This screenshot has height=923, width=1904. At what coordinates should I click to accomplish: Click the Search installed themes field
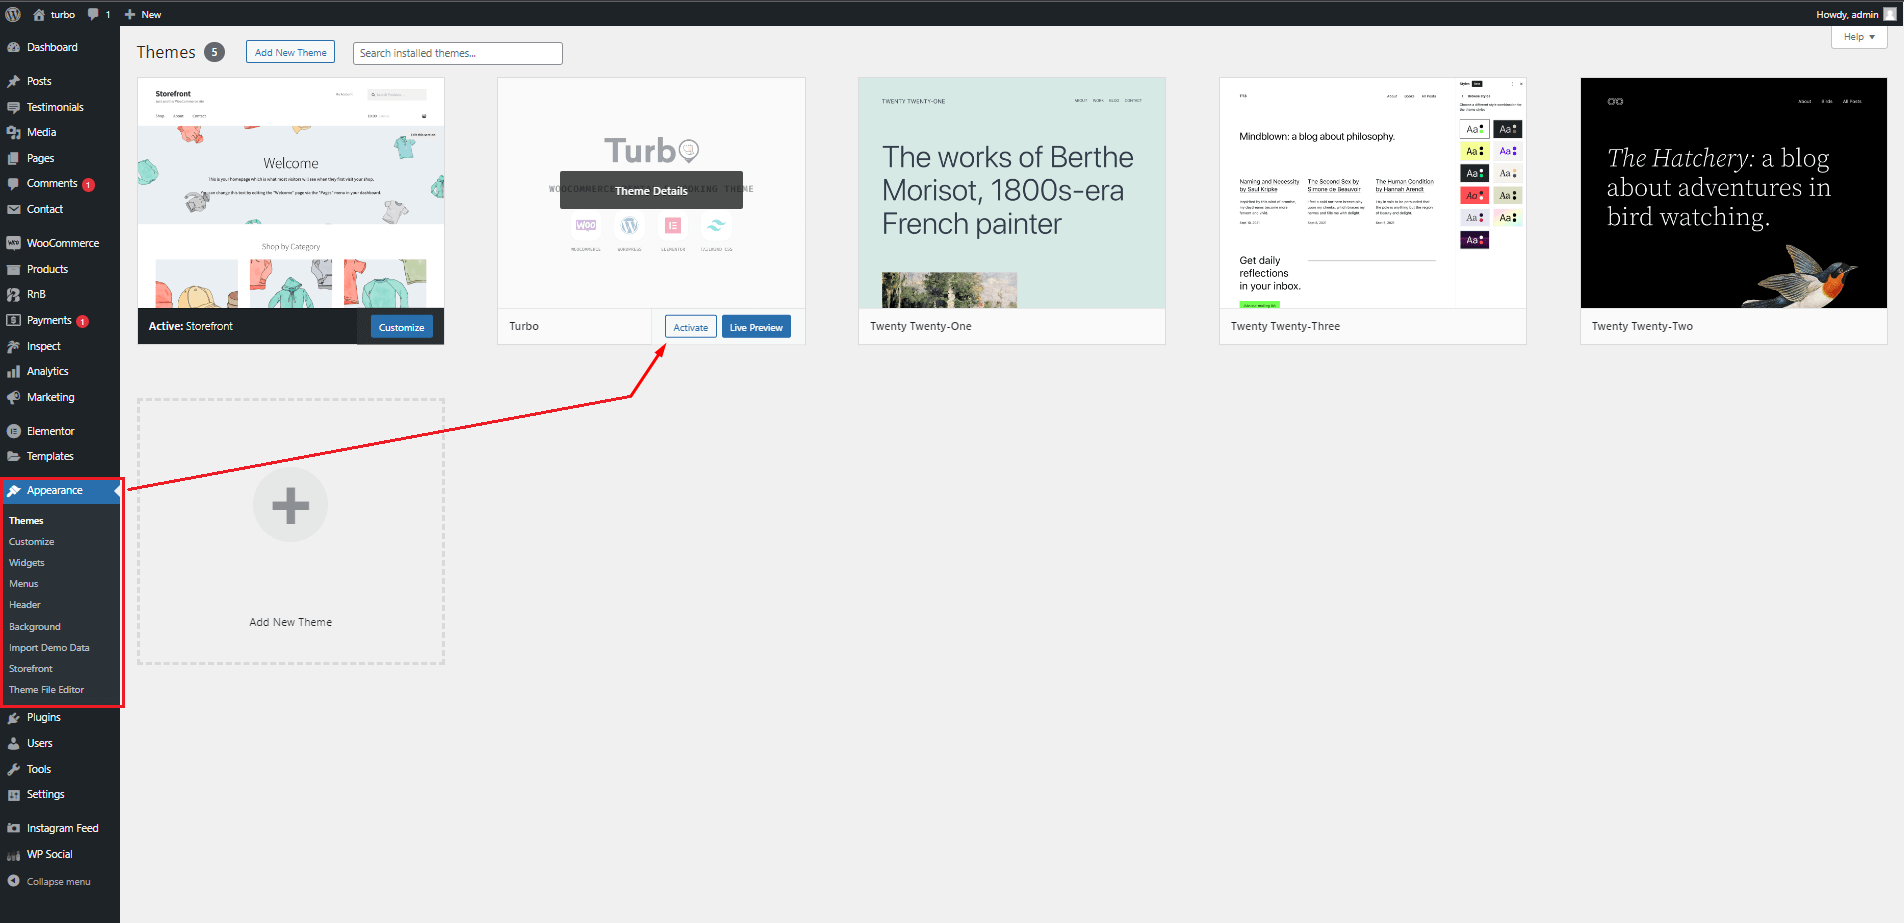click(x=457, y=53)
